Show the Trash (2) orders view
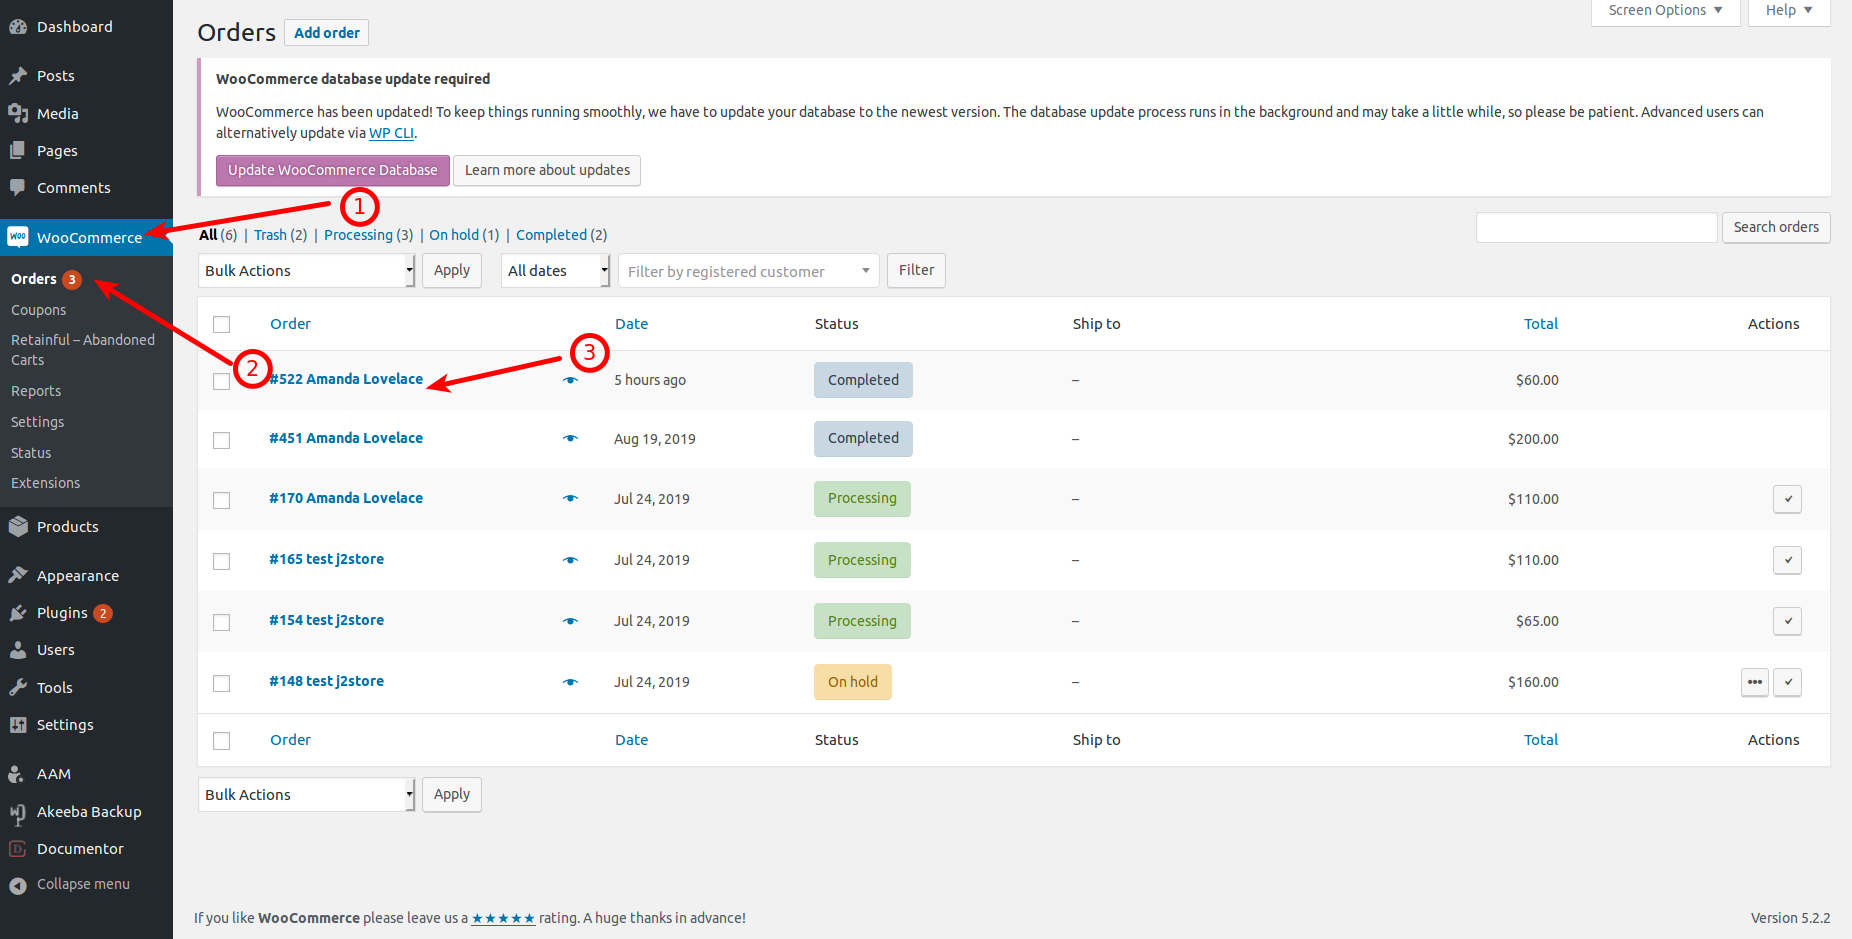The image size is (1852, 939). click(280, 235)
